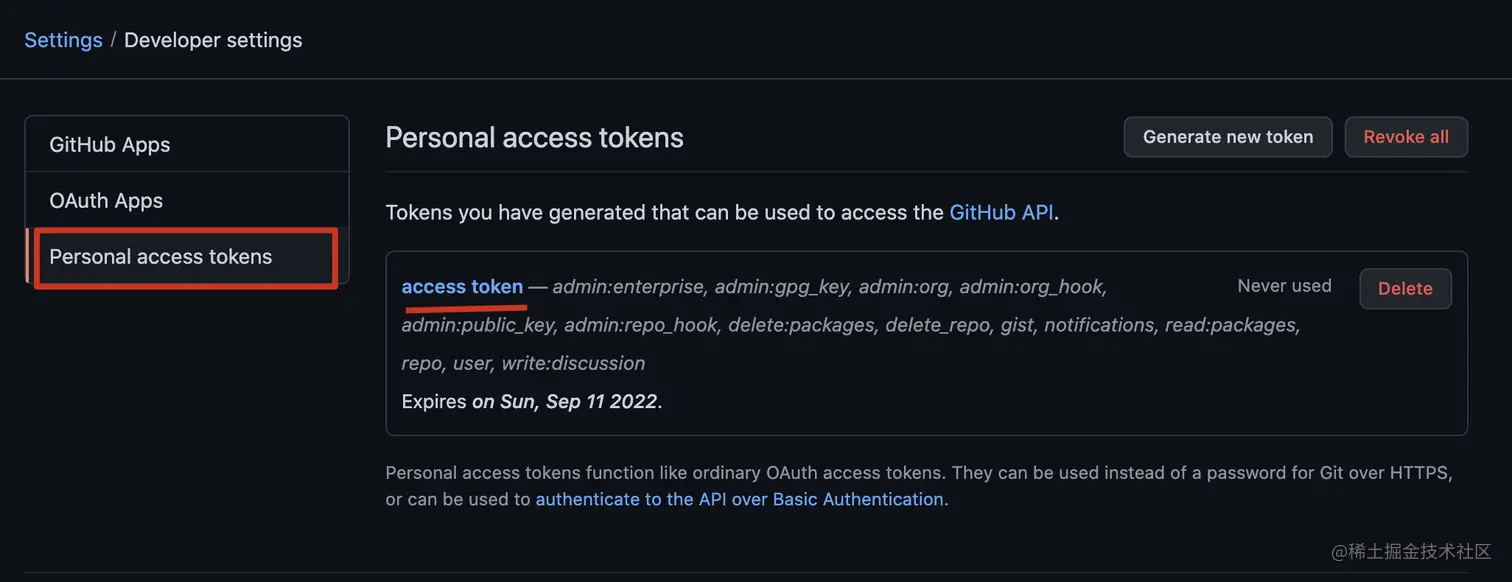This screenshot has width=1512, height=582.
Task: Open the underlined access token link
Action: (462, 287)
